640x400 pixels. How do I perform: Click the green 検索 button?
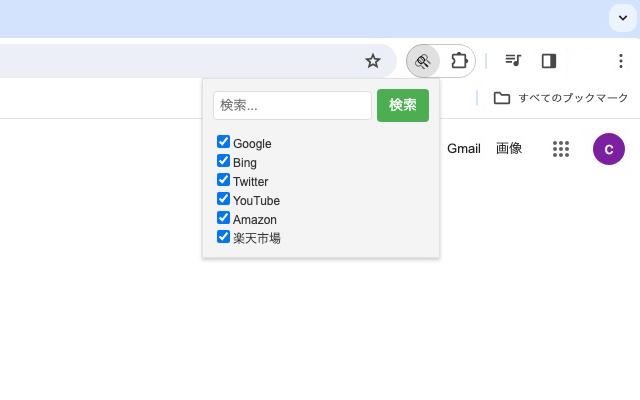click(403, 105)
